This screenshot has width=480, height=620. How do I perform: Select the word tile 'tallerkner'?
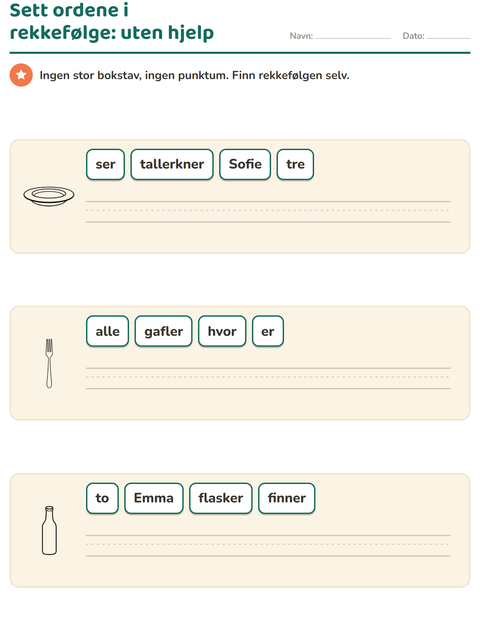tap(172, 164)
